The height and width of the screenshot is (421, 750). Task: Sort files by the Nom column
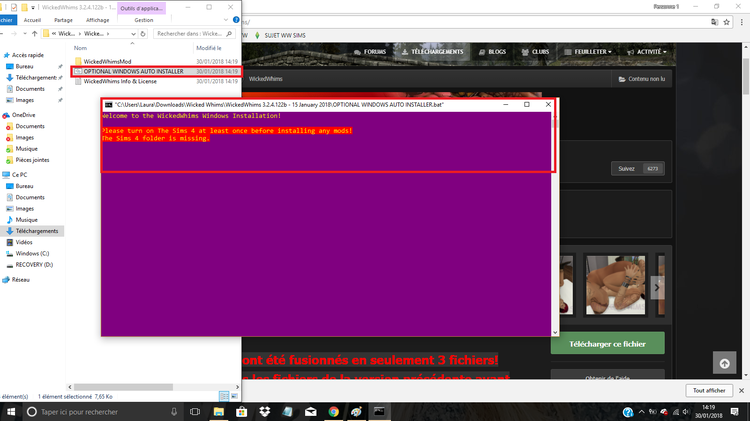click(x=80, y=48)
